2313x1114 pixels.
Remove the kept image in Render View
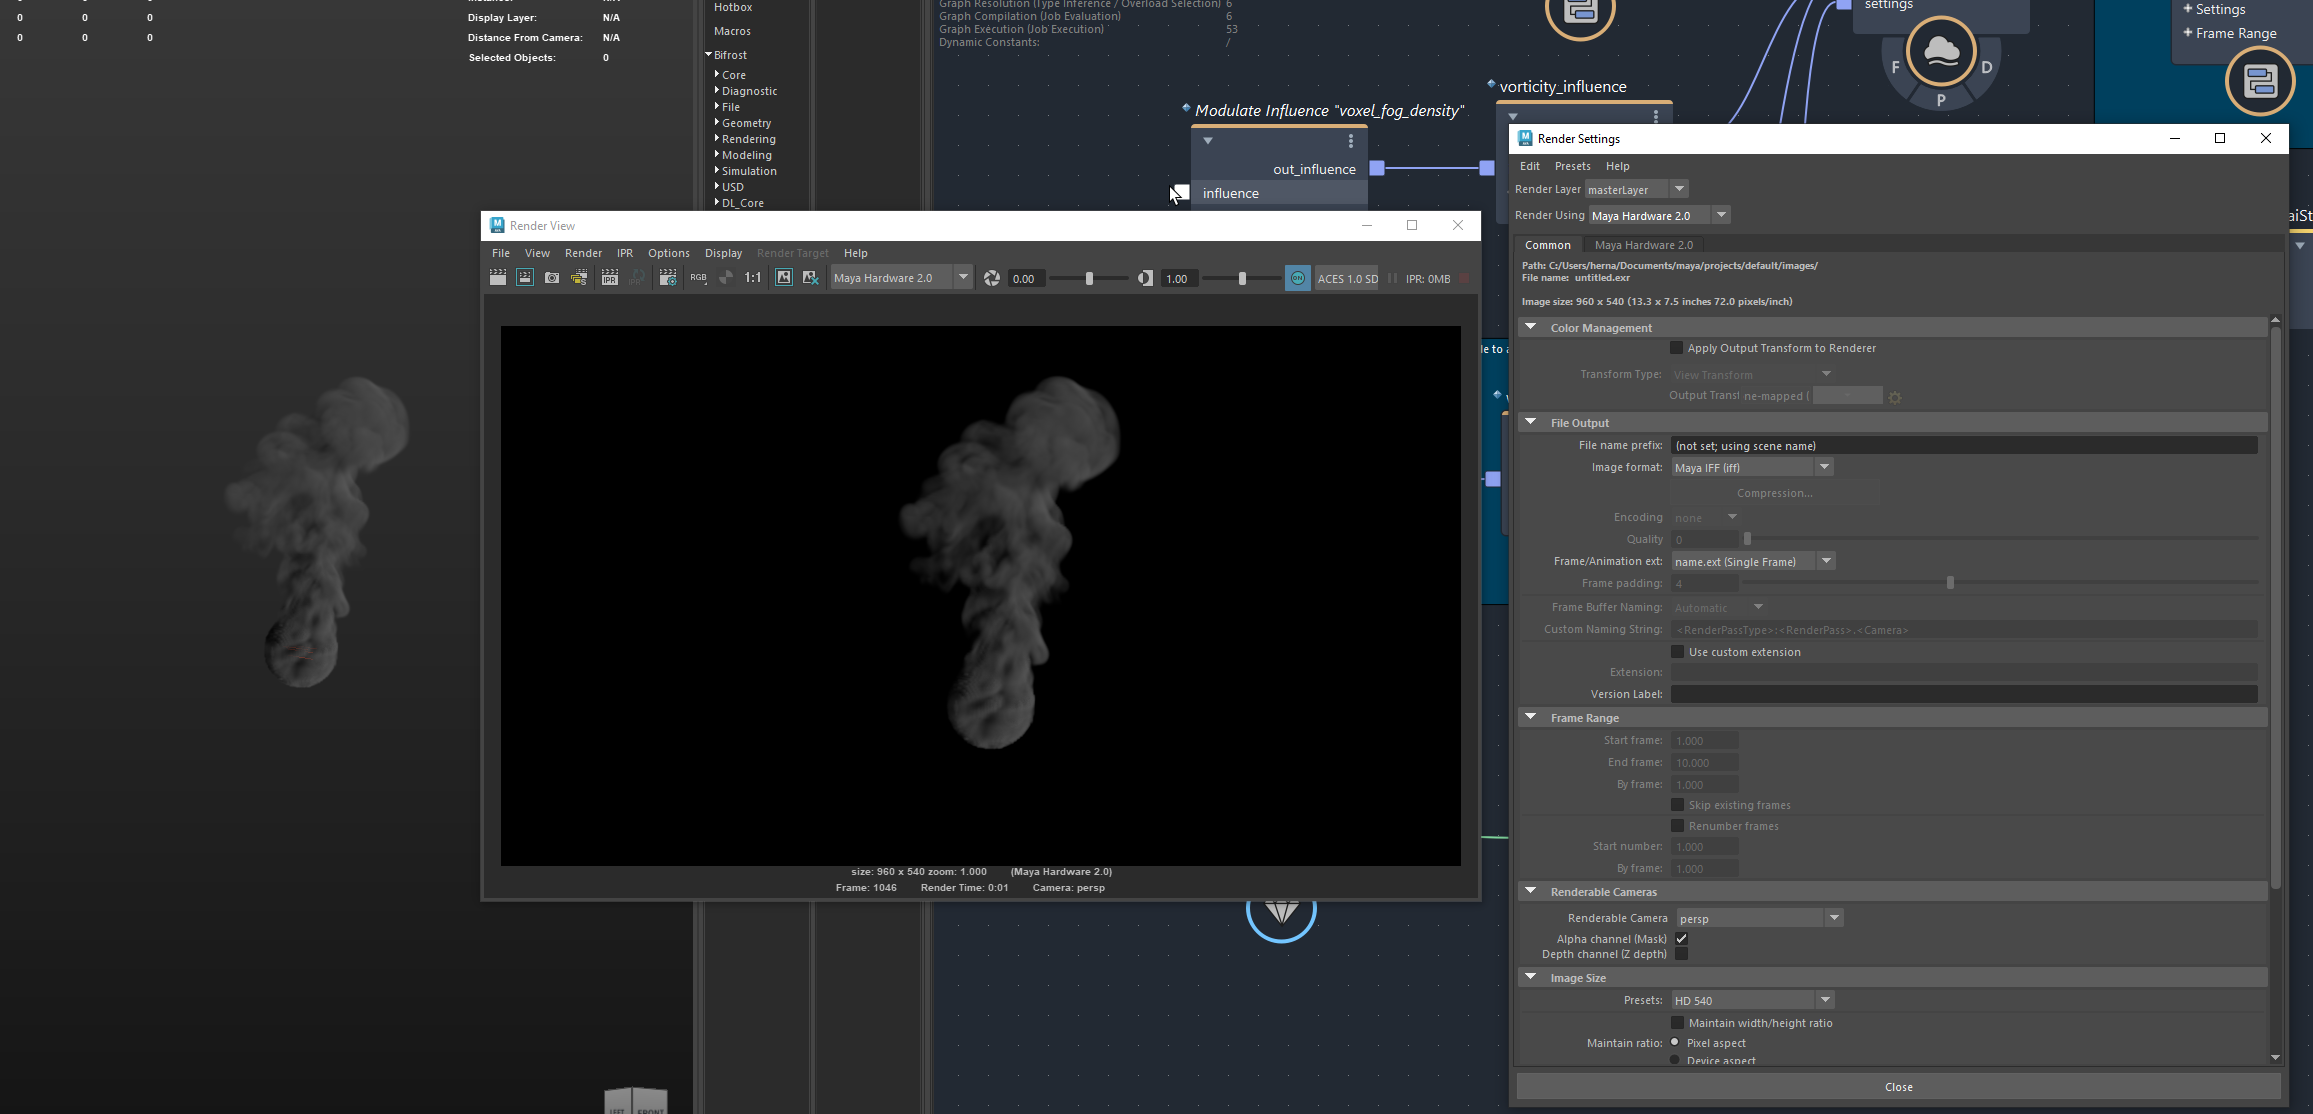[x=811, y=278]
